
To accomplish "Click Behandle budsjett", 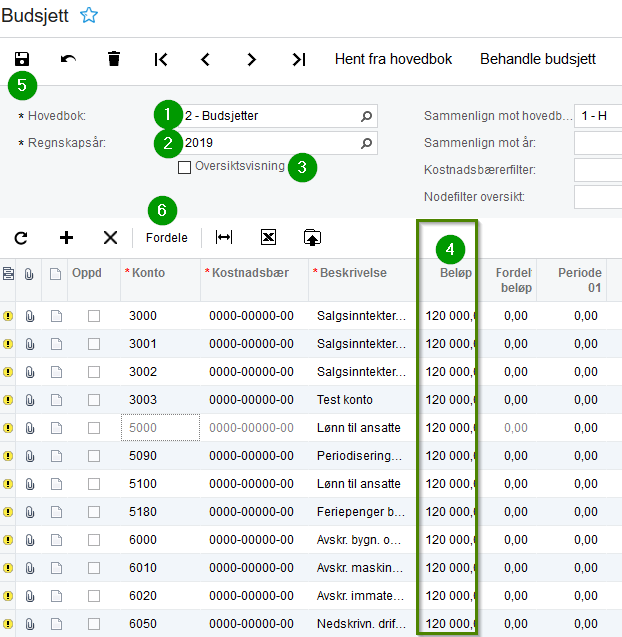I will click(x=538, y=59).
